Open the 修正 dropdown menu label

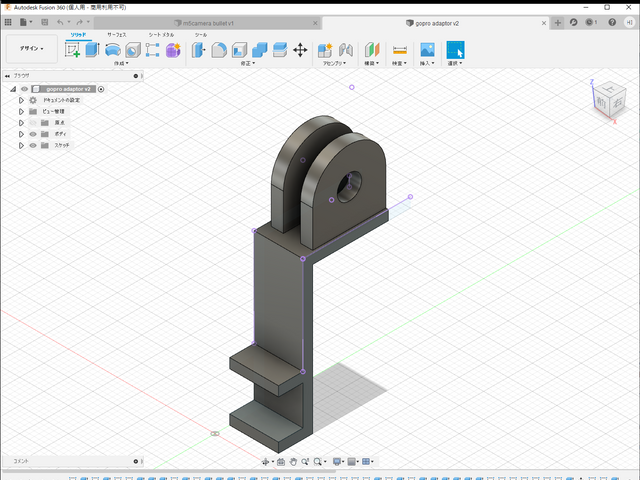point(246,64)
